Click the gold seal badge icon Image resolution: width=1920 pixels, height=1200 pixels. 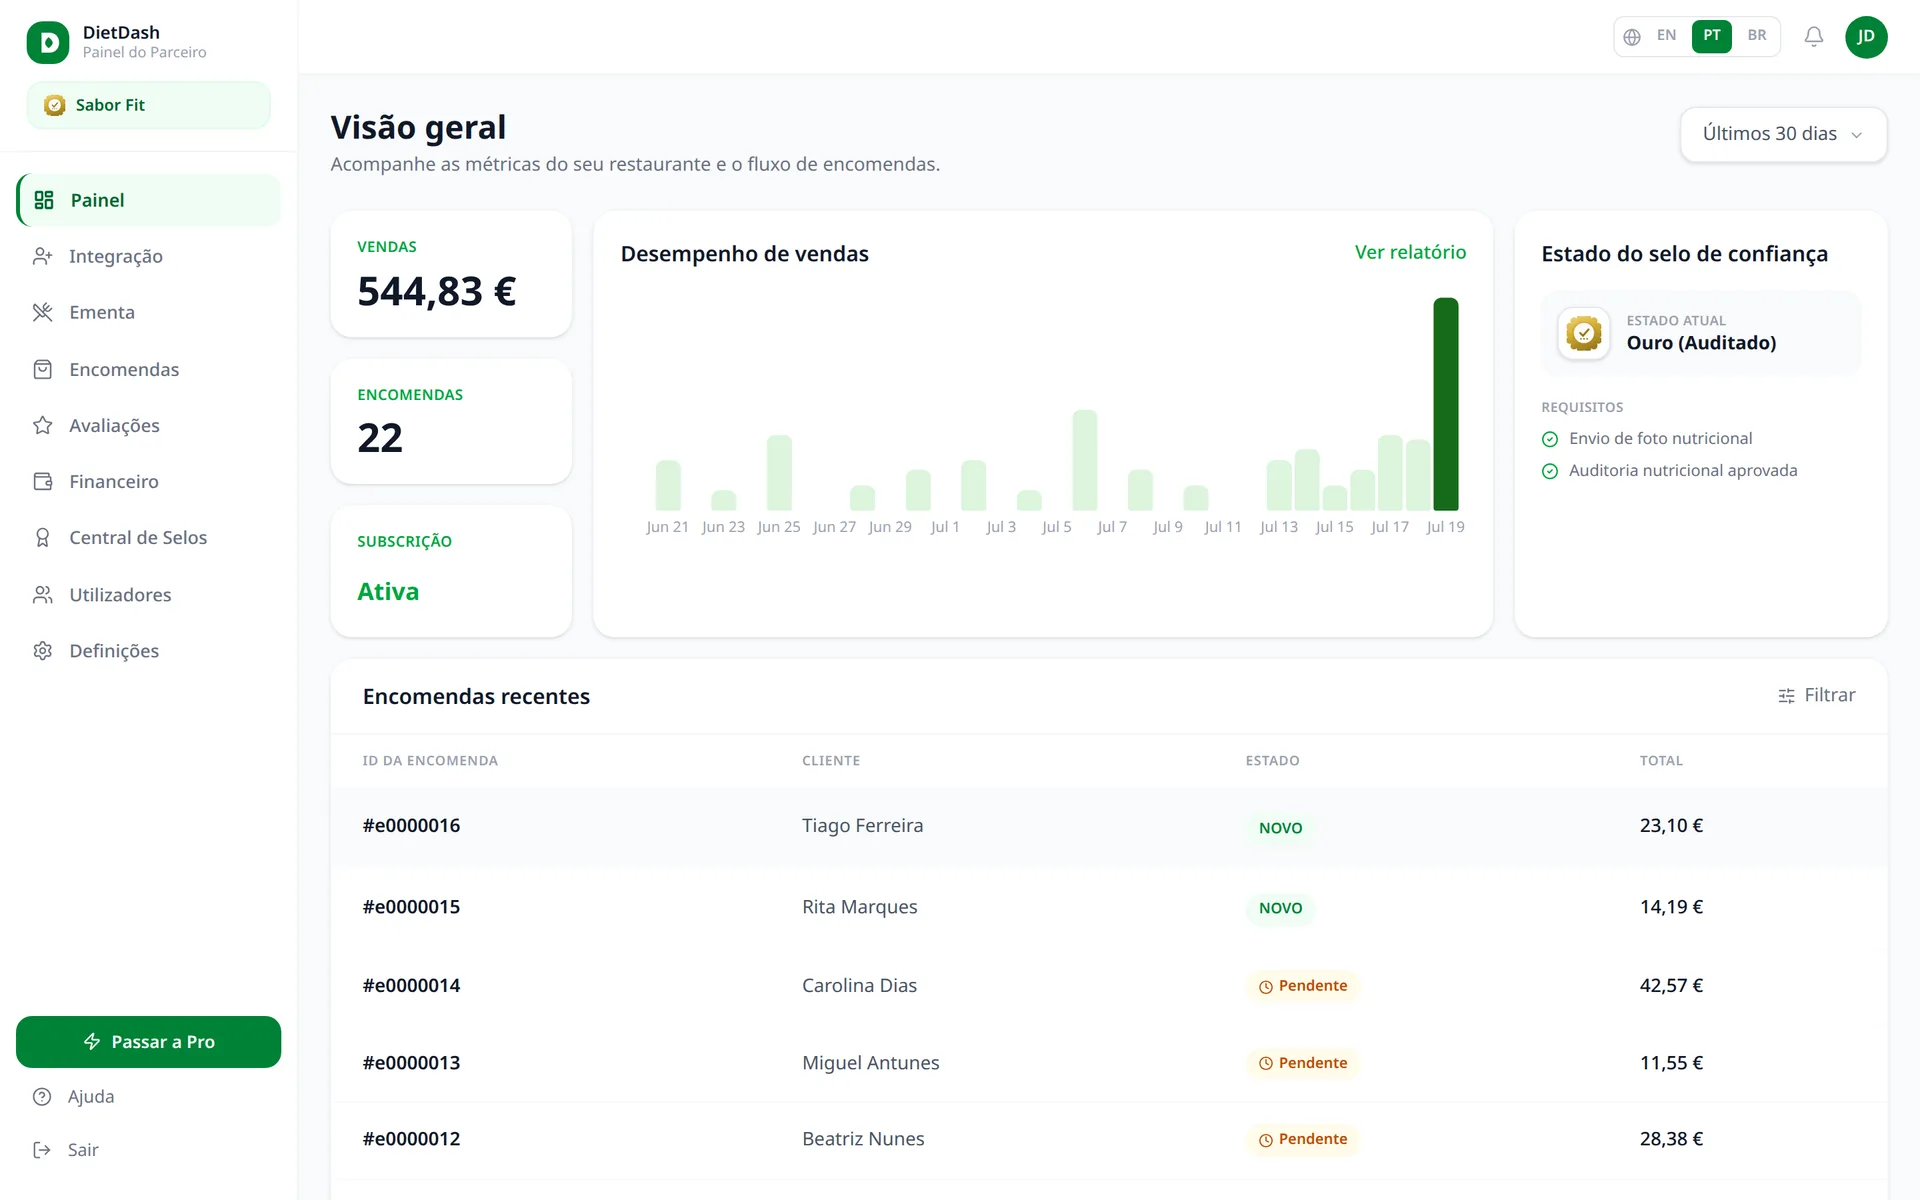[x=1584, y=333]
